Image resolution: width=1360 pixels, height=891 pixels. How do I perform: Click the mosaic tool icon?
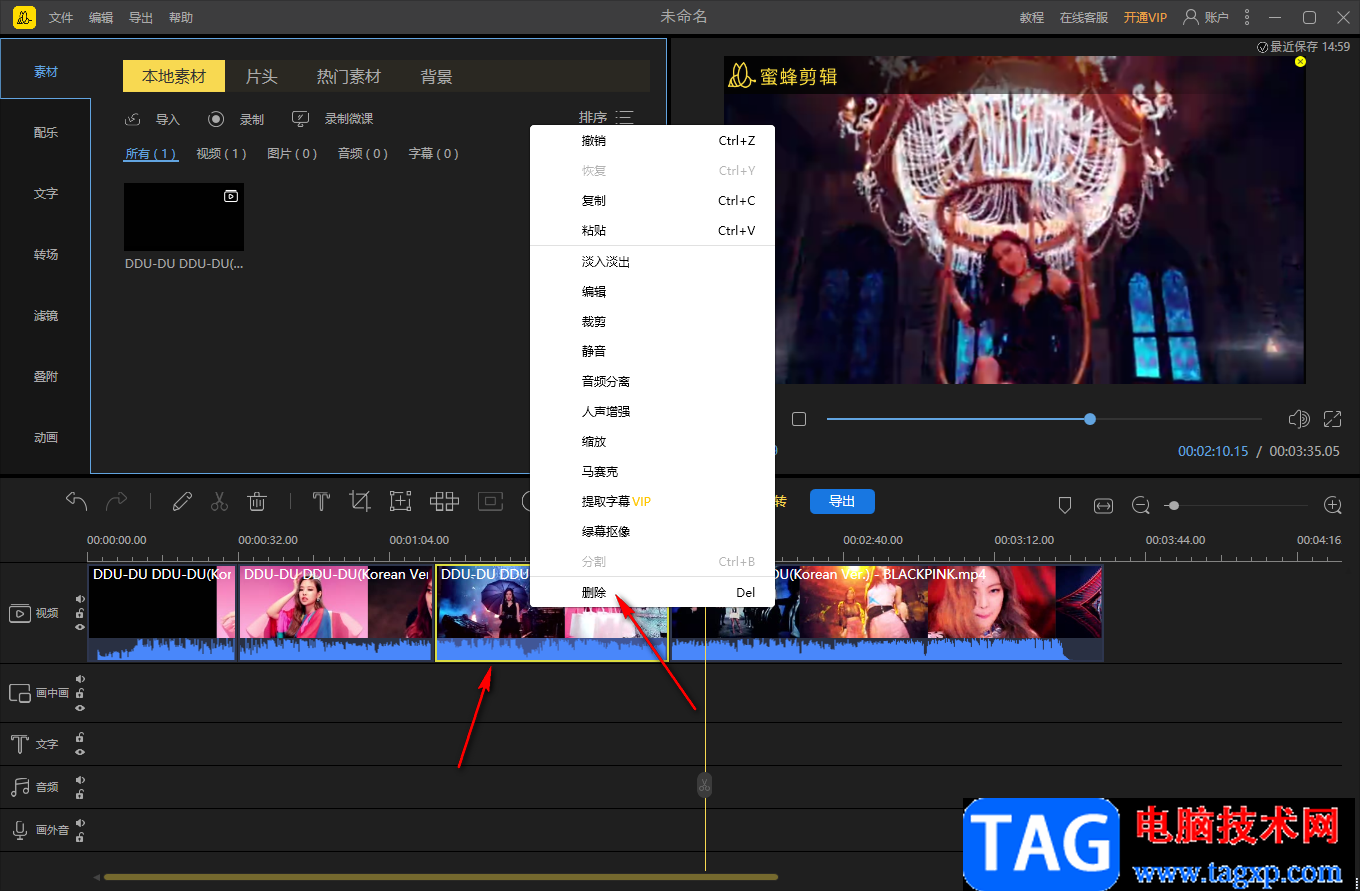click(x=444, y=501)
